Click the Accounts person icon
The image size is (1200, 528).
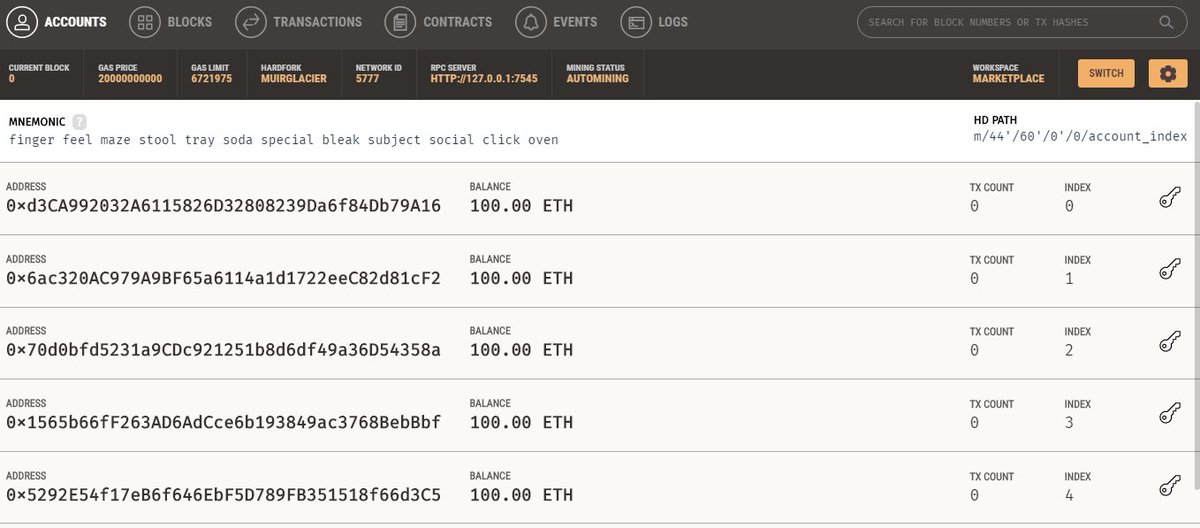[x=20, y=21]
